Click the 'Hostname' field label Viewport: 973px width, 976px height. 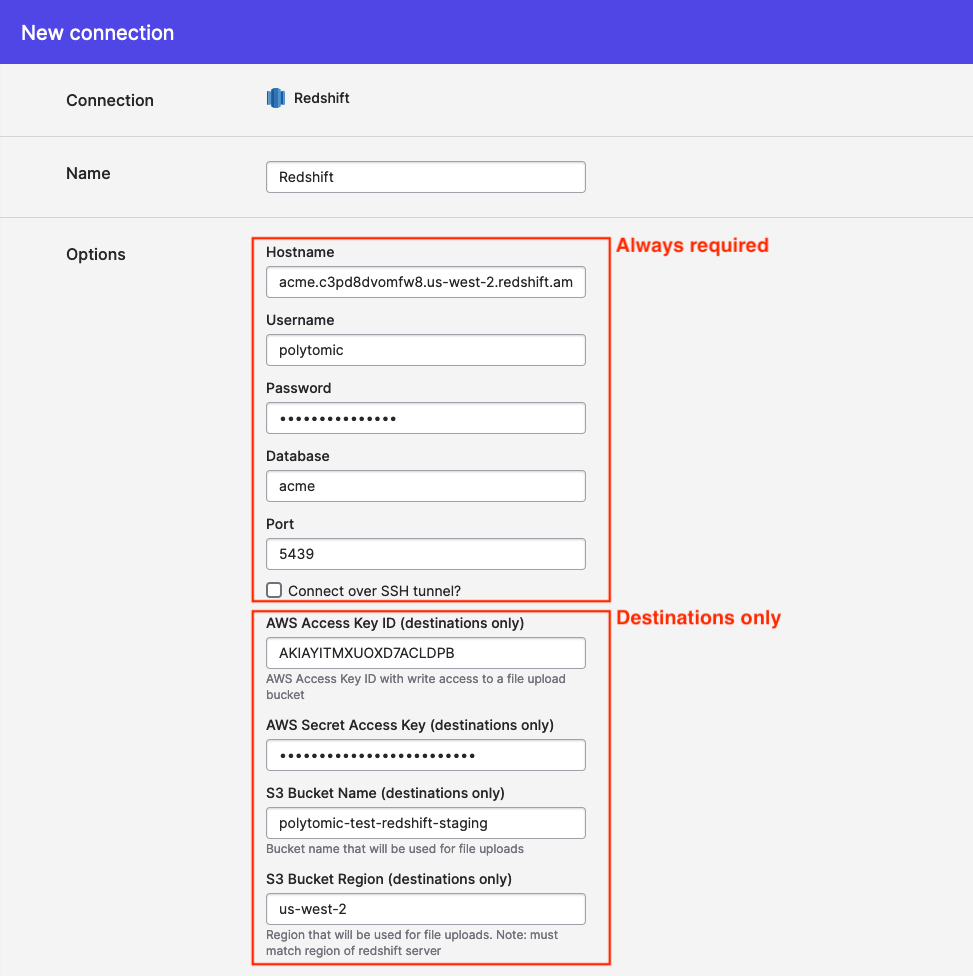(x=300, y=252)
